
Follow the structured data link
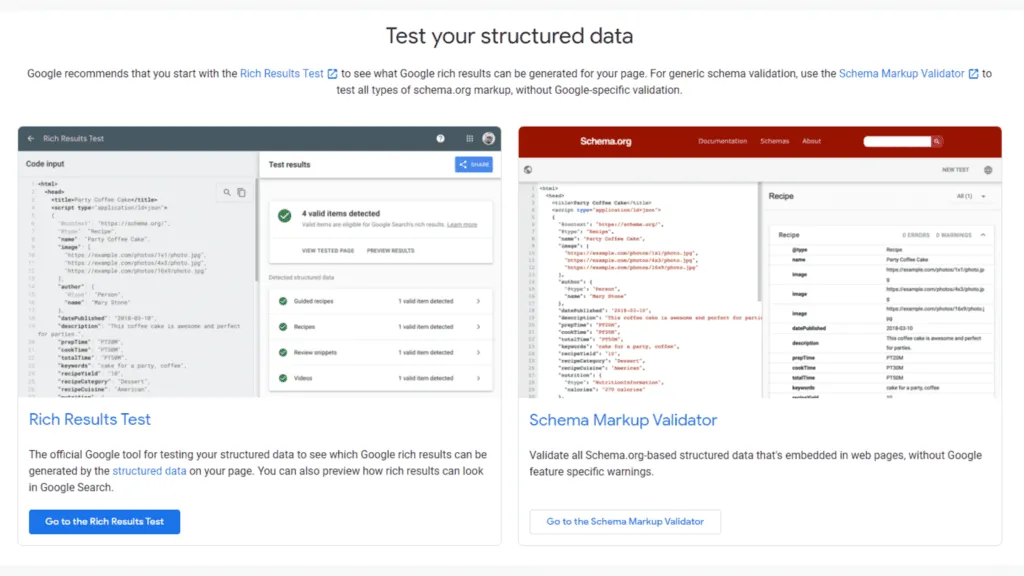149,471
